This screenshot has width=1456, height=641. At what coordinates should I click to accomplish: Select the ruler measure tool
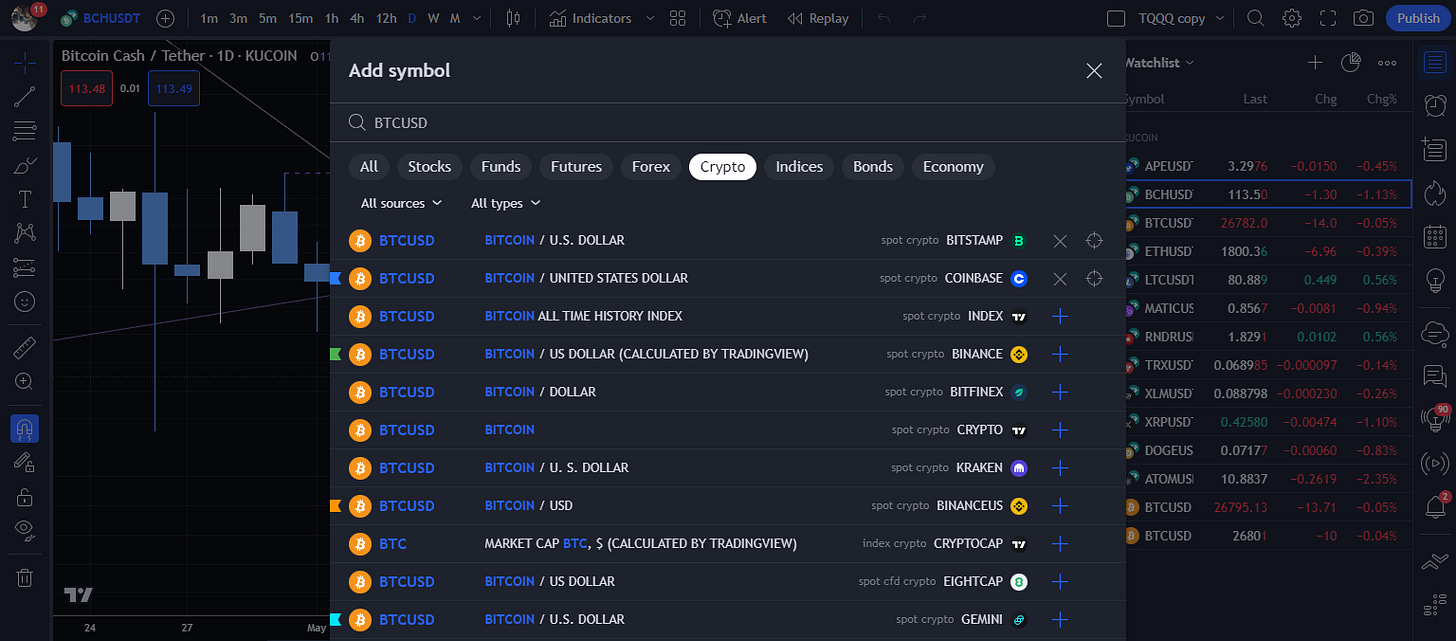pyautogui.click(x=25, y=348)
